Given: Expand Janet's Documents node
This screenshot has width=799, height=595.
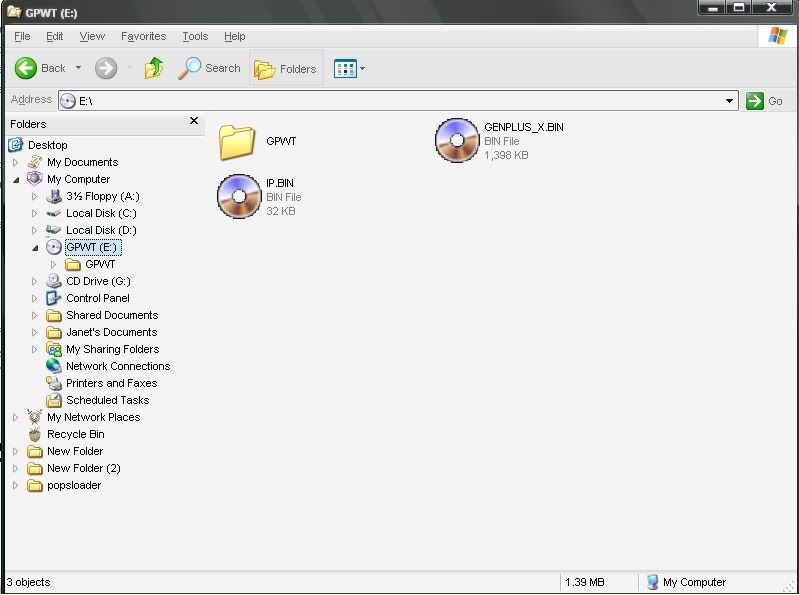Looking at the screenshot, I should [x=34, y=333].
